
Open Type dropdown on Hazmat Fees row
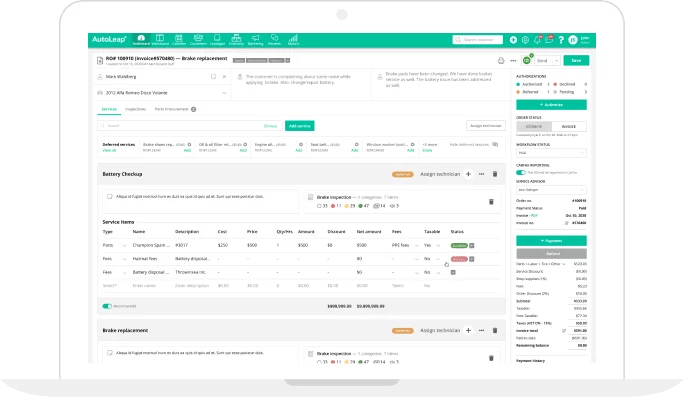pyautogui.click(x=124, y=259)
